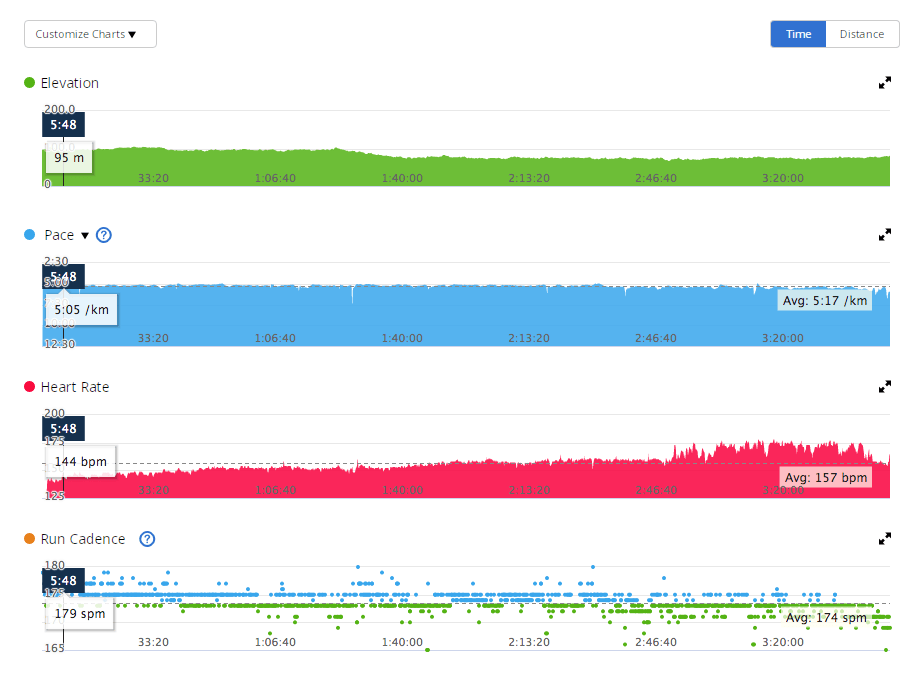Click the Elevation chart at 1:40:00

tap(402, 168)
